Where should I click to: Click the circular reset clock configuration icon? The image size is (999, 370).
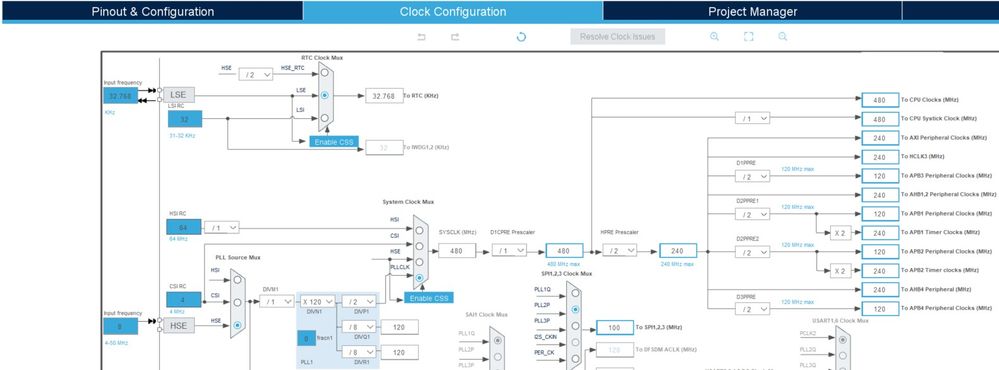[x=521, y=37]
